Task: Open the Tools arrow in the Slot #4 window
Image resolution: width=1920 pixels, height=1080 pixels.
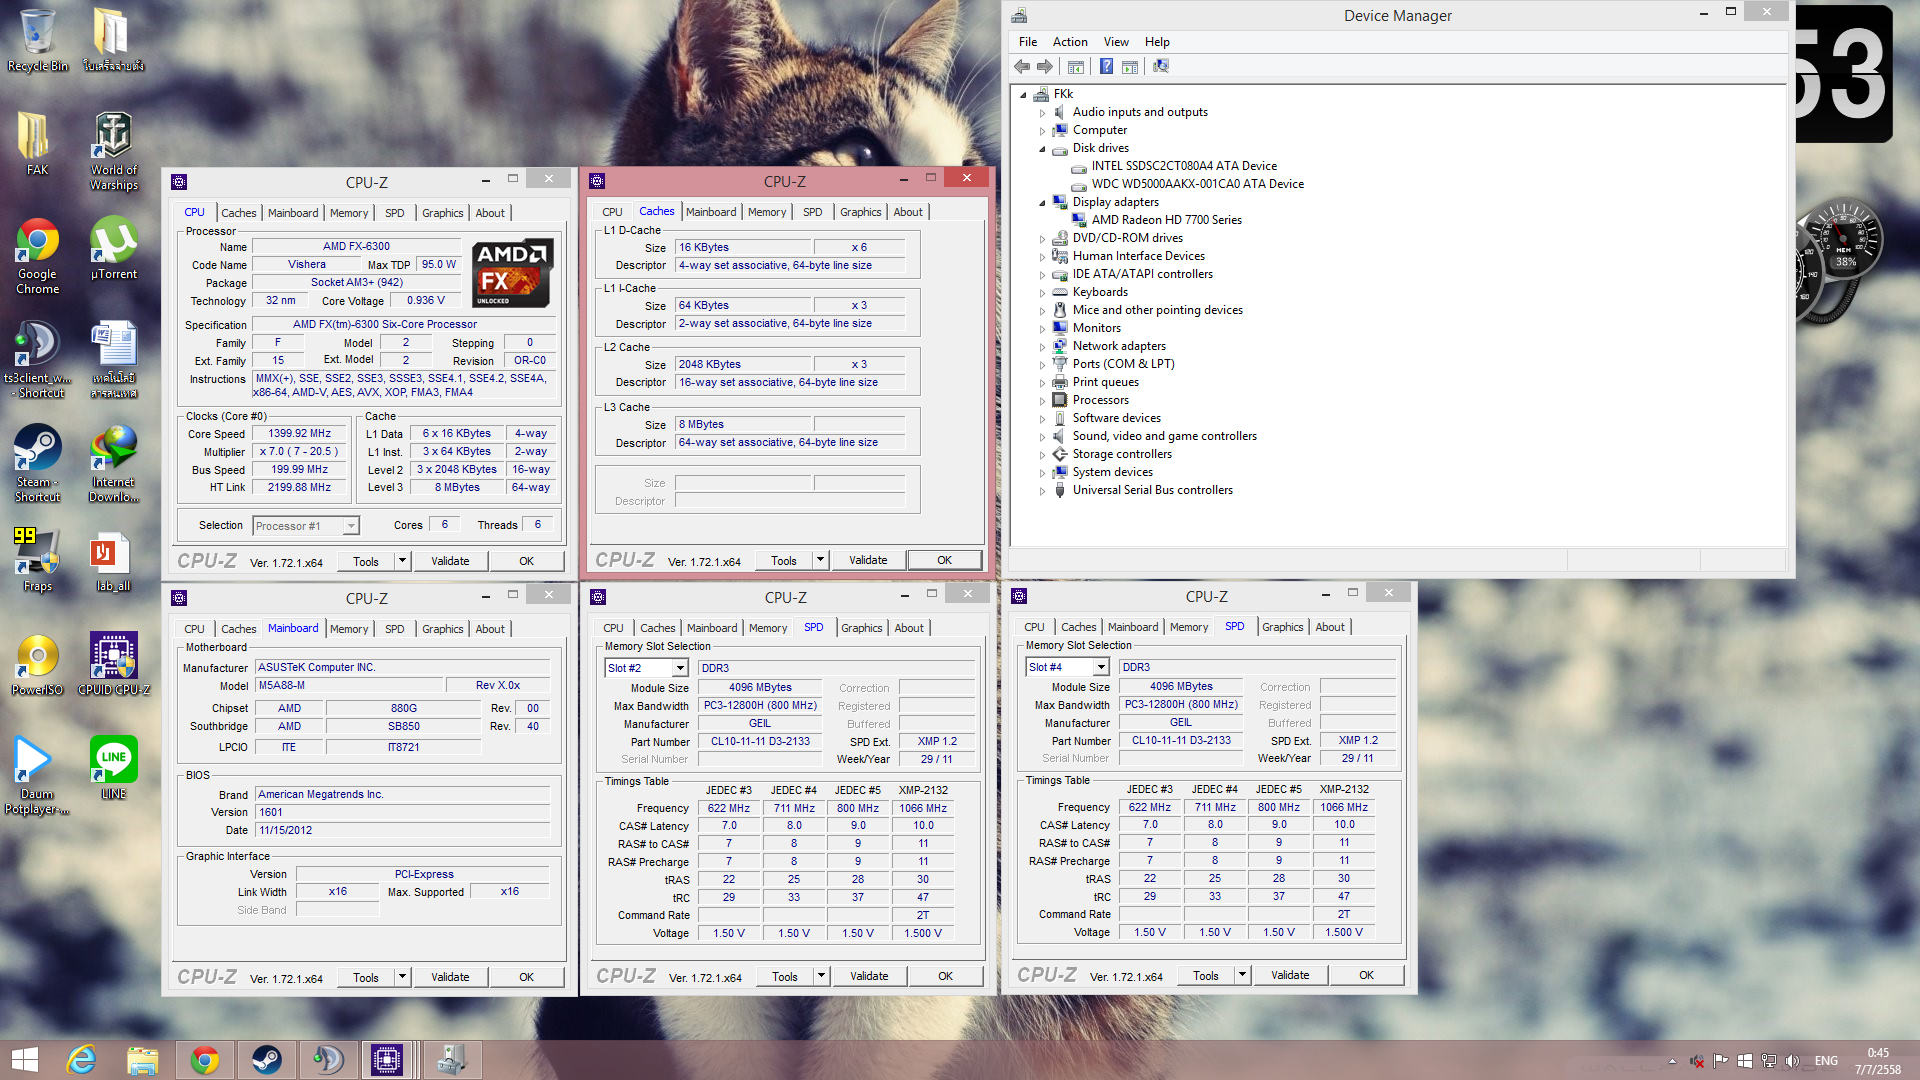Action: [1242, 975]
